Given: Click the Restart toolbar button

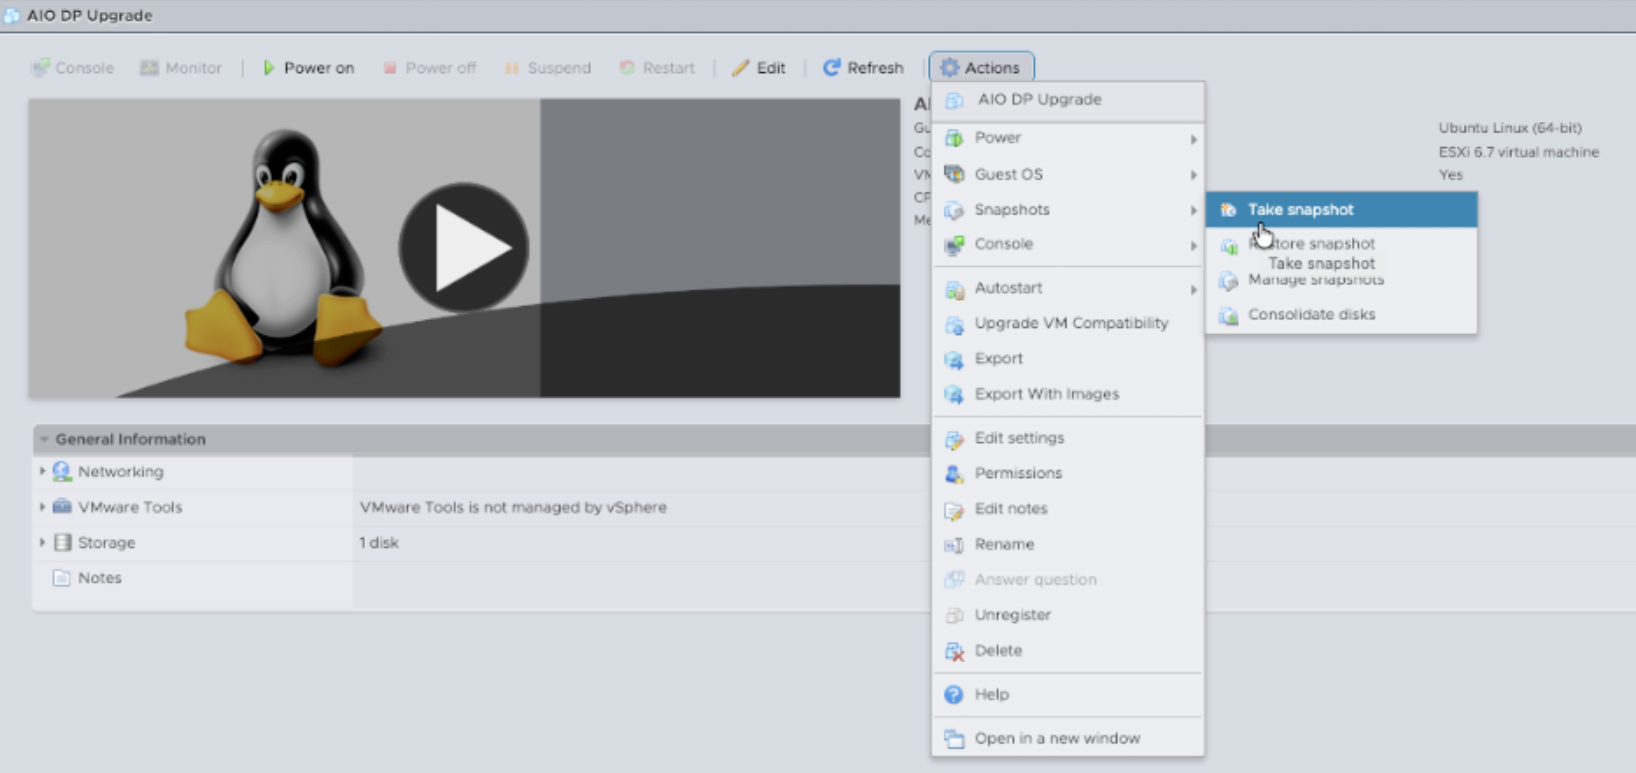Looking at the screenshot, I should (x=657, y=68).
